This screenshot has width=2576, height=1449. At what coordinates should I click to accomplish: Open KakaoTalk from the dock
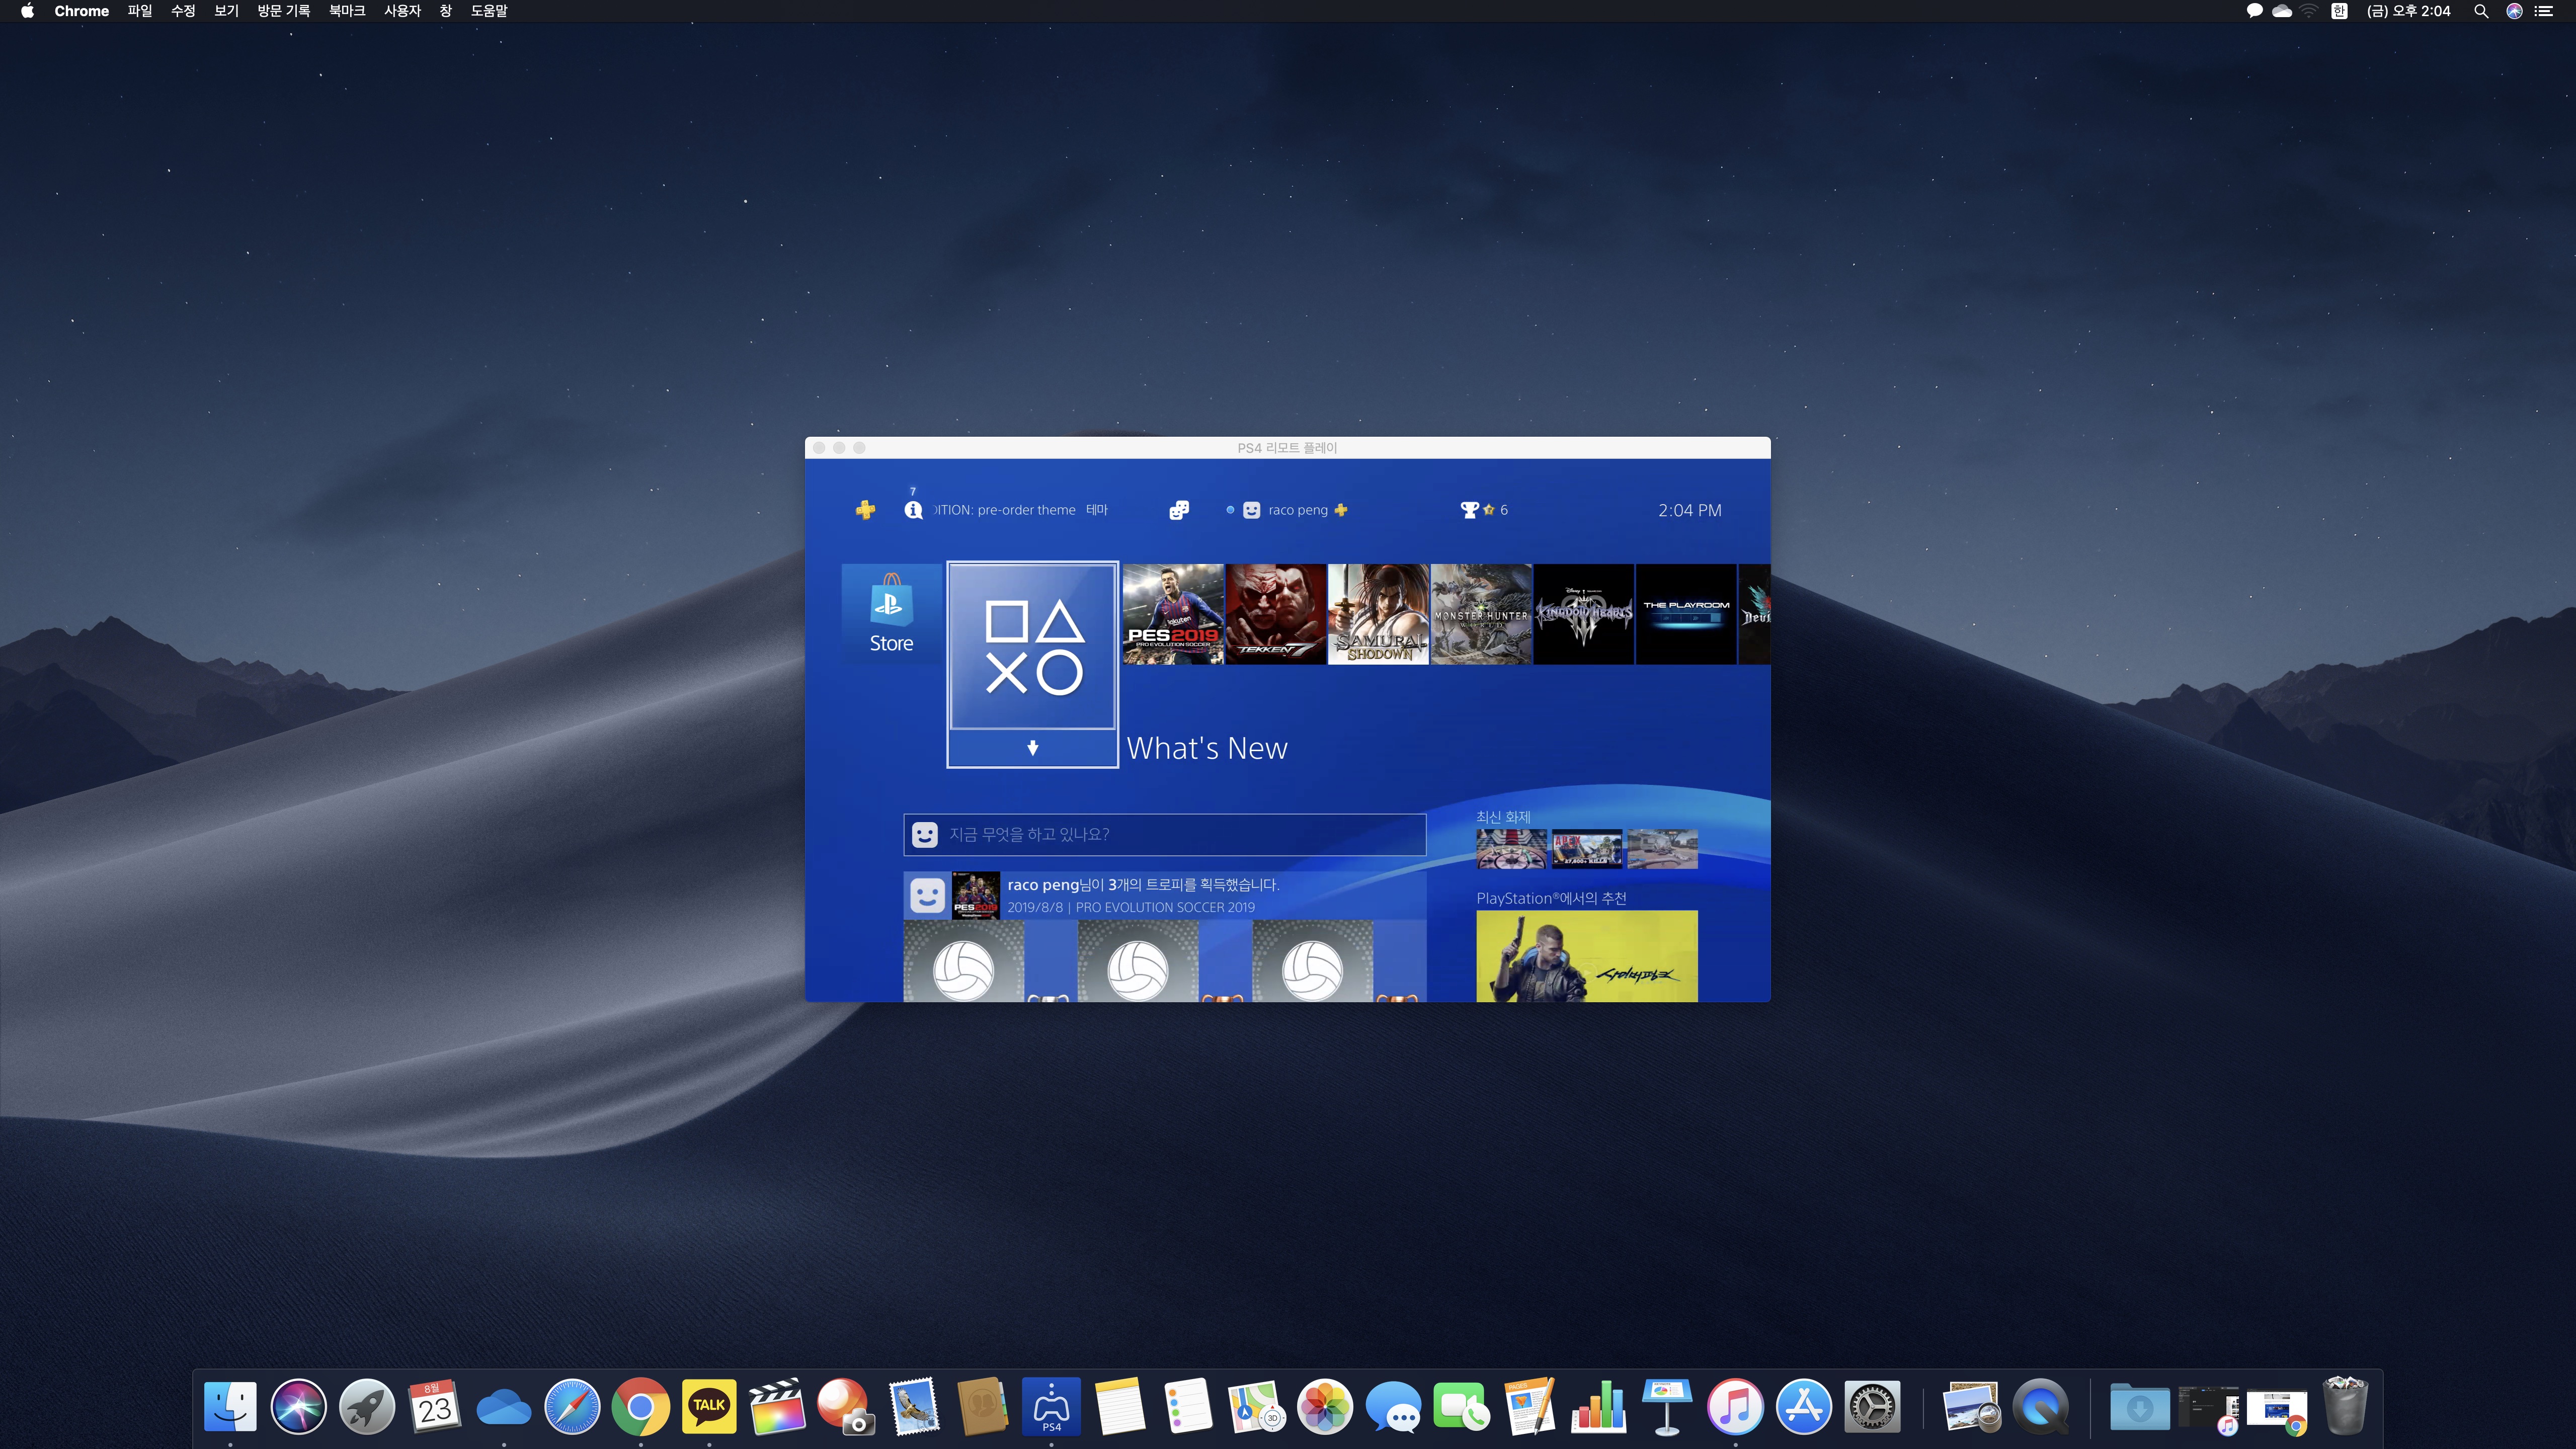click(709, 1406)
